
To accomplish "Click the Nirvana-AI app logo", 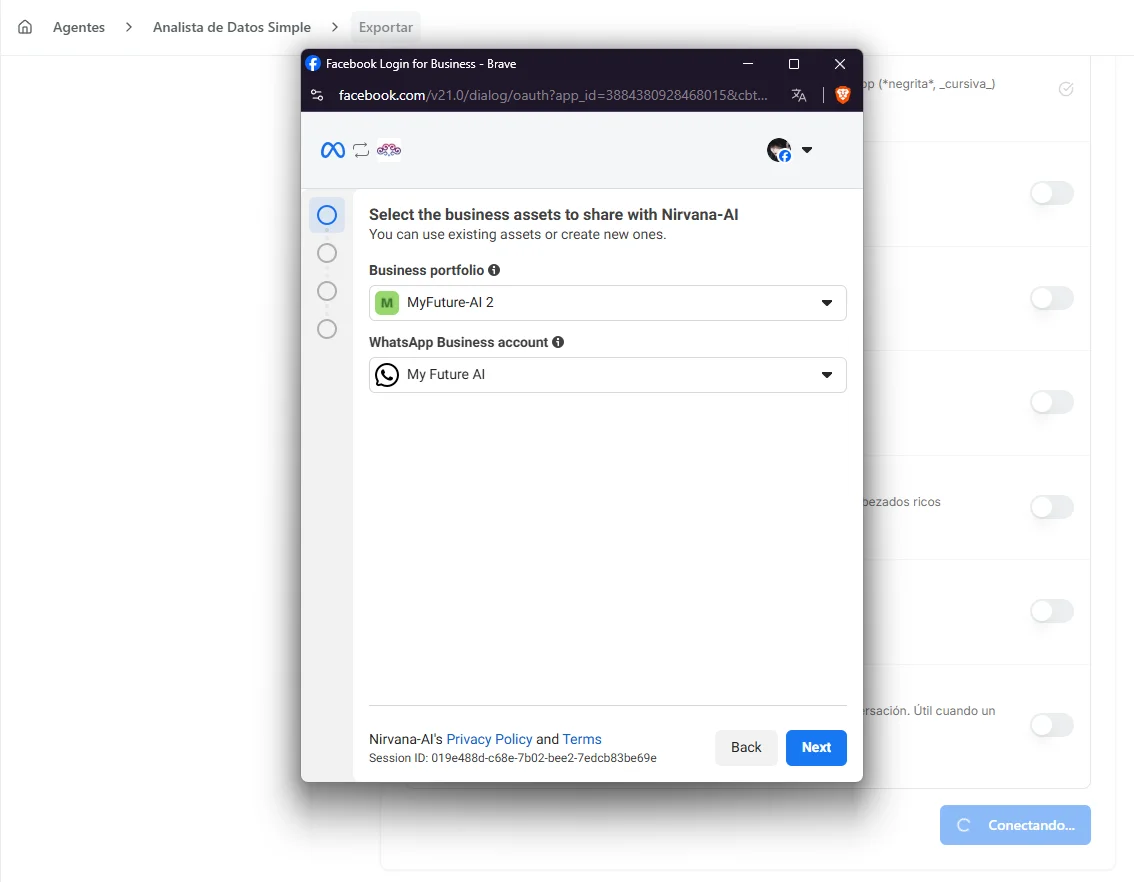I will 389,150.
